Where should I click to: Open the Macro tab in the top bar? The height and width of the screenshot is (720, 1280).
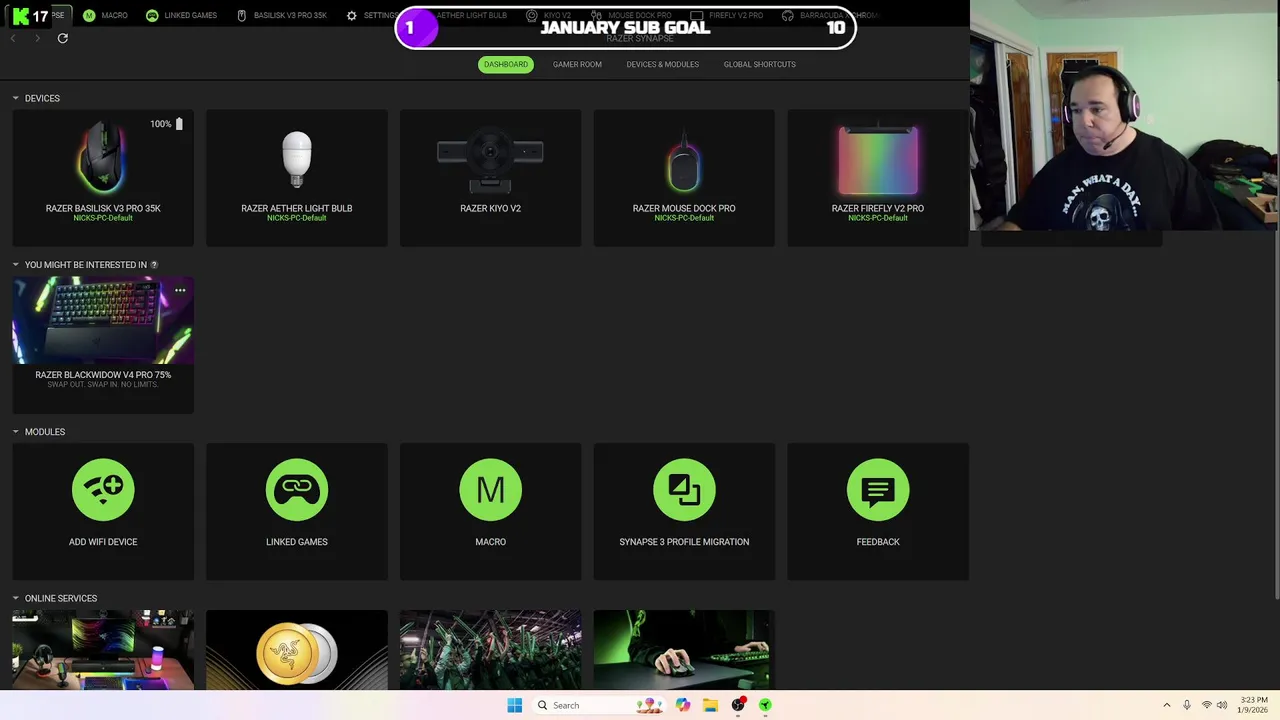106,15
